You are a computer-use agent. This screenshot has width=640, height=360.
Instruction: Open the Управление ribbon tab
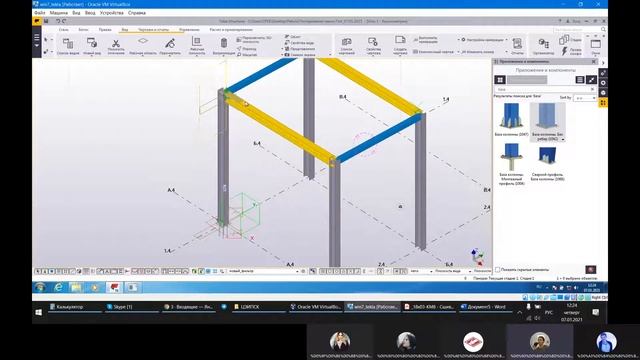[x=189, y=30]
